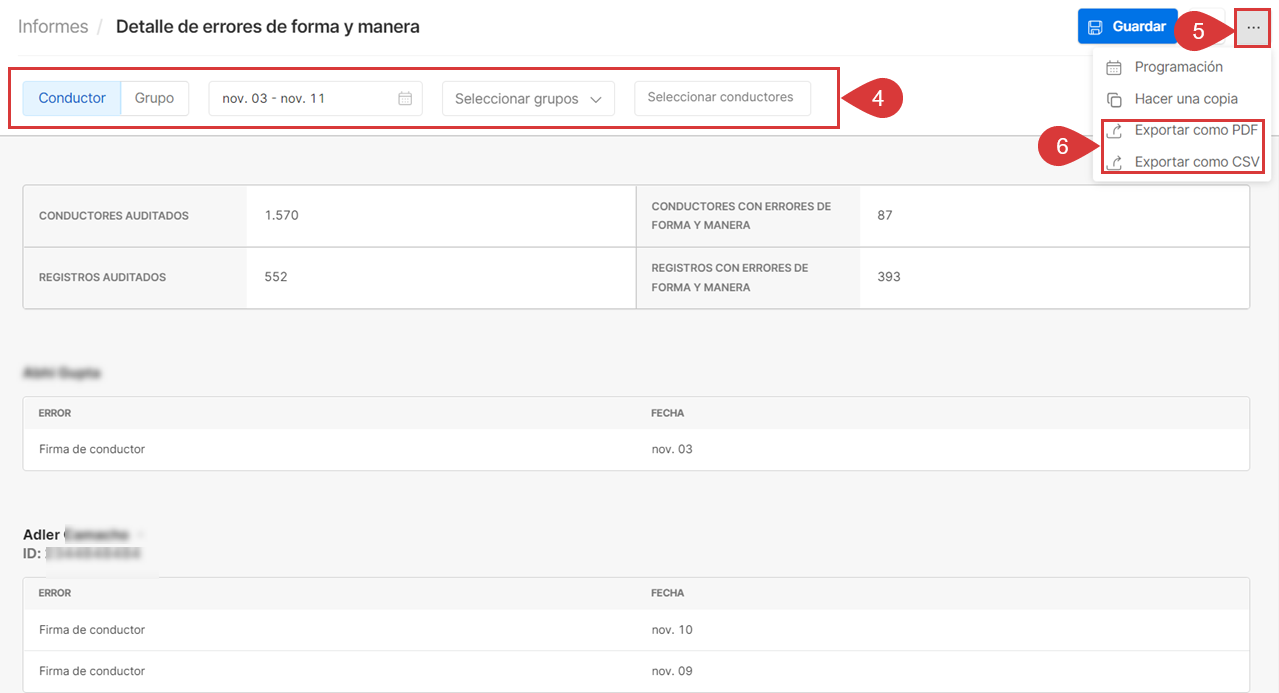Click the nov. 03 date cell
Image resolution: width=1279 pixels, height=693 pixels.
[672, 449]
